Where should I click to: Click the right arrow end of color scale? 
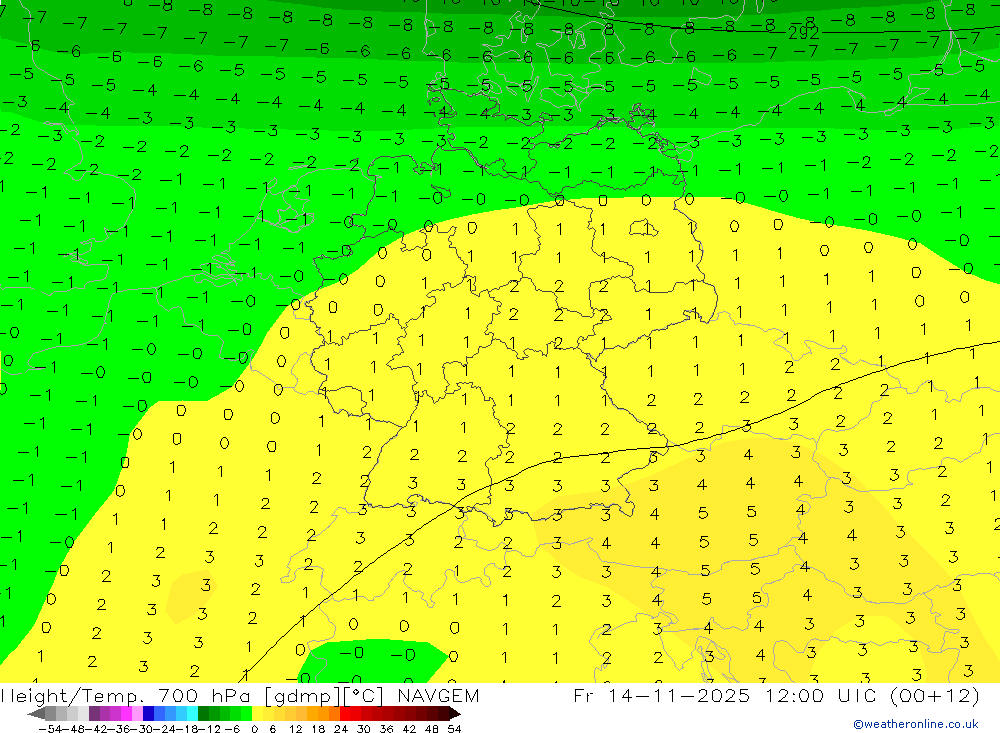[455, 714]
